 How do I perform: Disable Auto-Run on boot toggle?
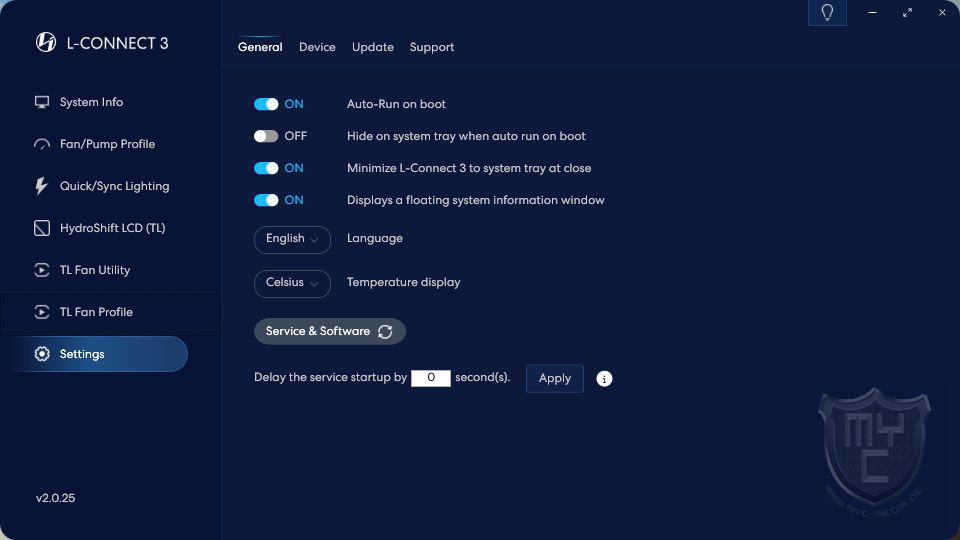pyautogui.click(x=266, y=104)
